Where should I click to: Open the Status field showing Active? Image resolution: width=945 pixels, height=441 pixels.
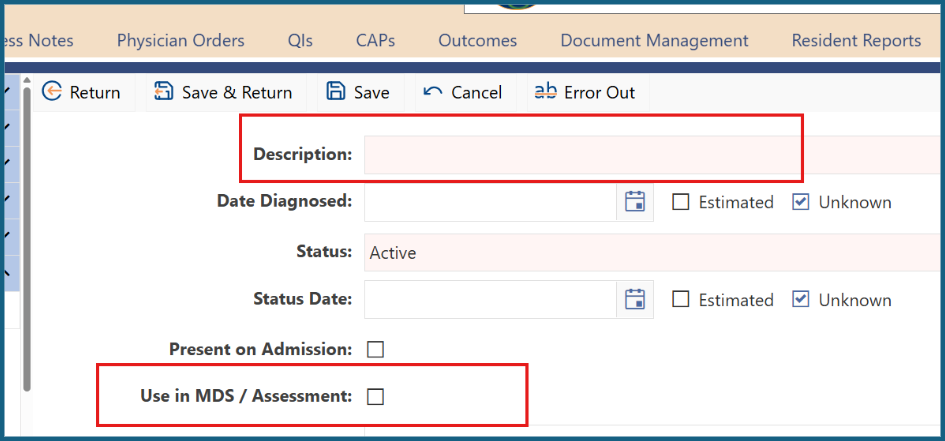coord(652,252)
